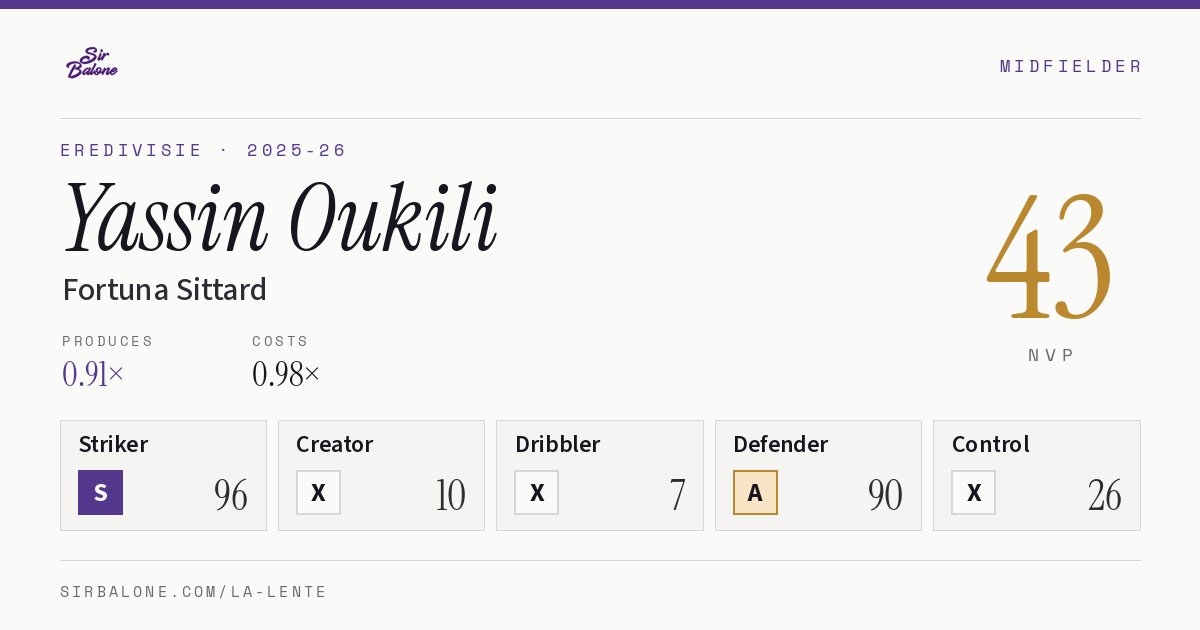Click the Striker score 96
This screenshot has width=1200, height=630.
pos(230,494)
